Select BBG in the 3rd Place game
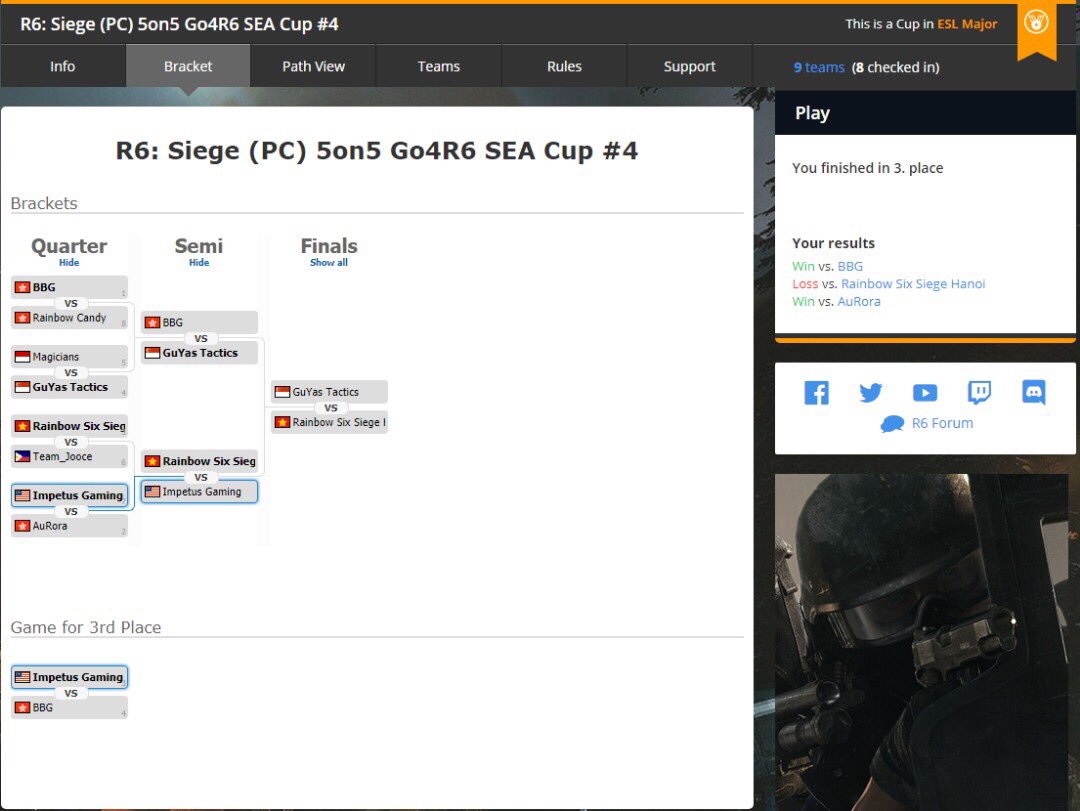The width and height of the screenshot is (1080, 811). point(69,708)
